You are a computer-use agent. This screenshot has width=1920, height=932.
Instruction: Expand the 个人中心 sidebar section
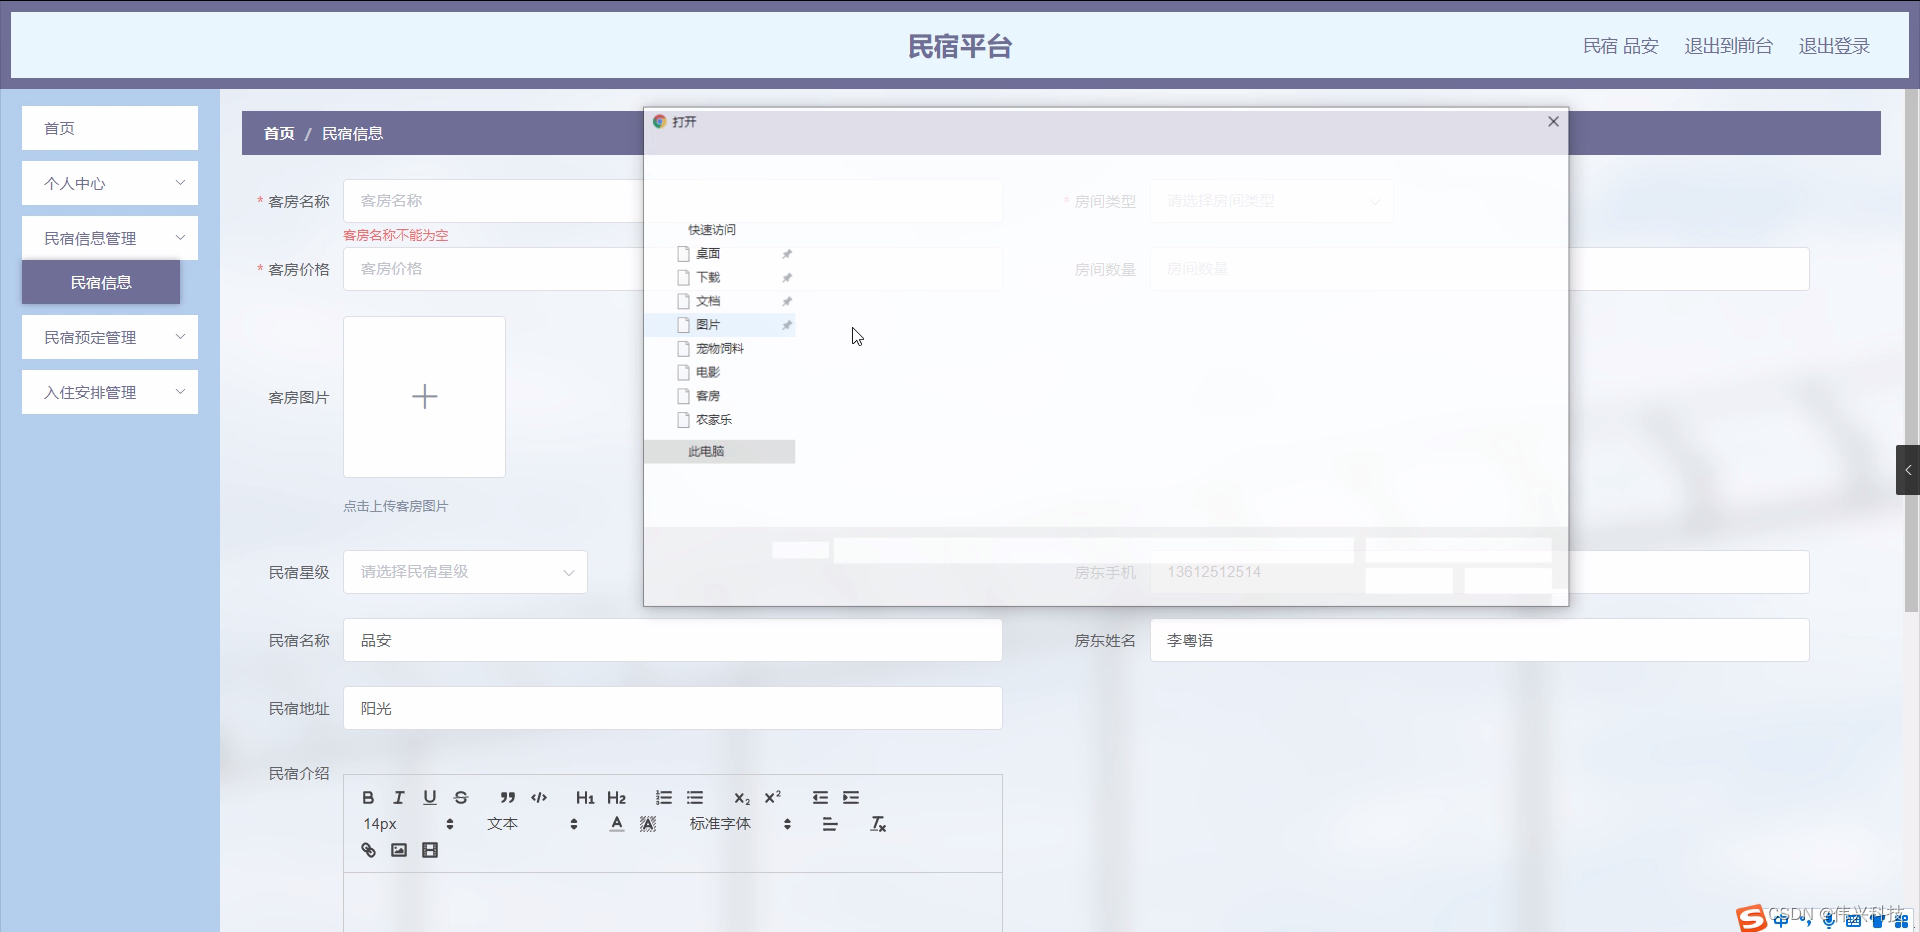[x=110, y=183]
